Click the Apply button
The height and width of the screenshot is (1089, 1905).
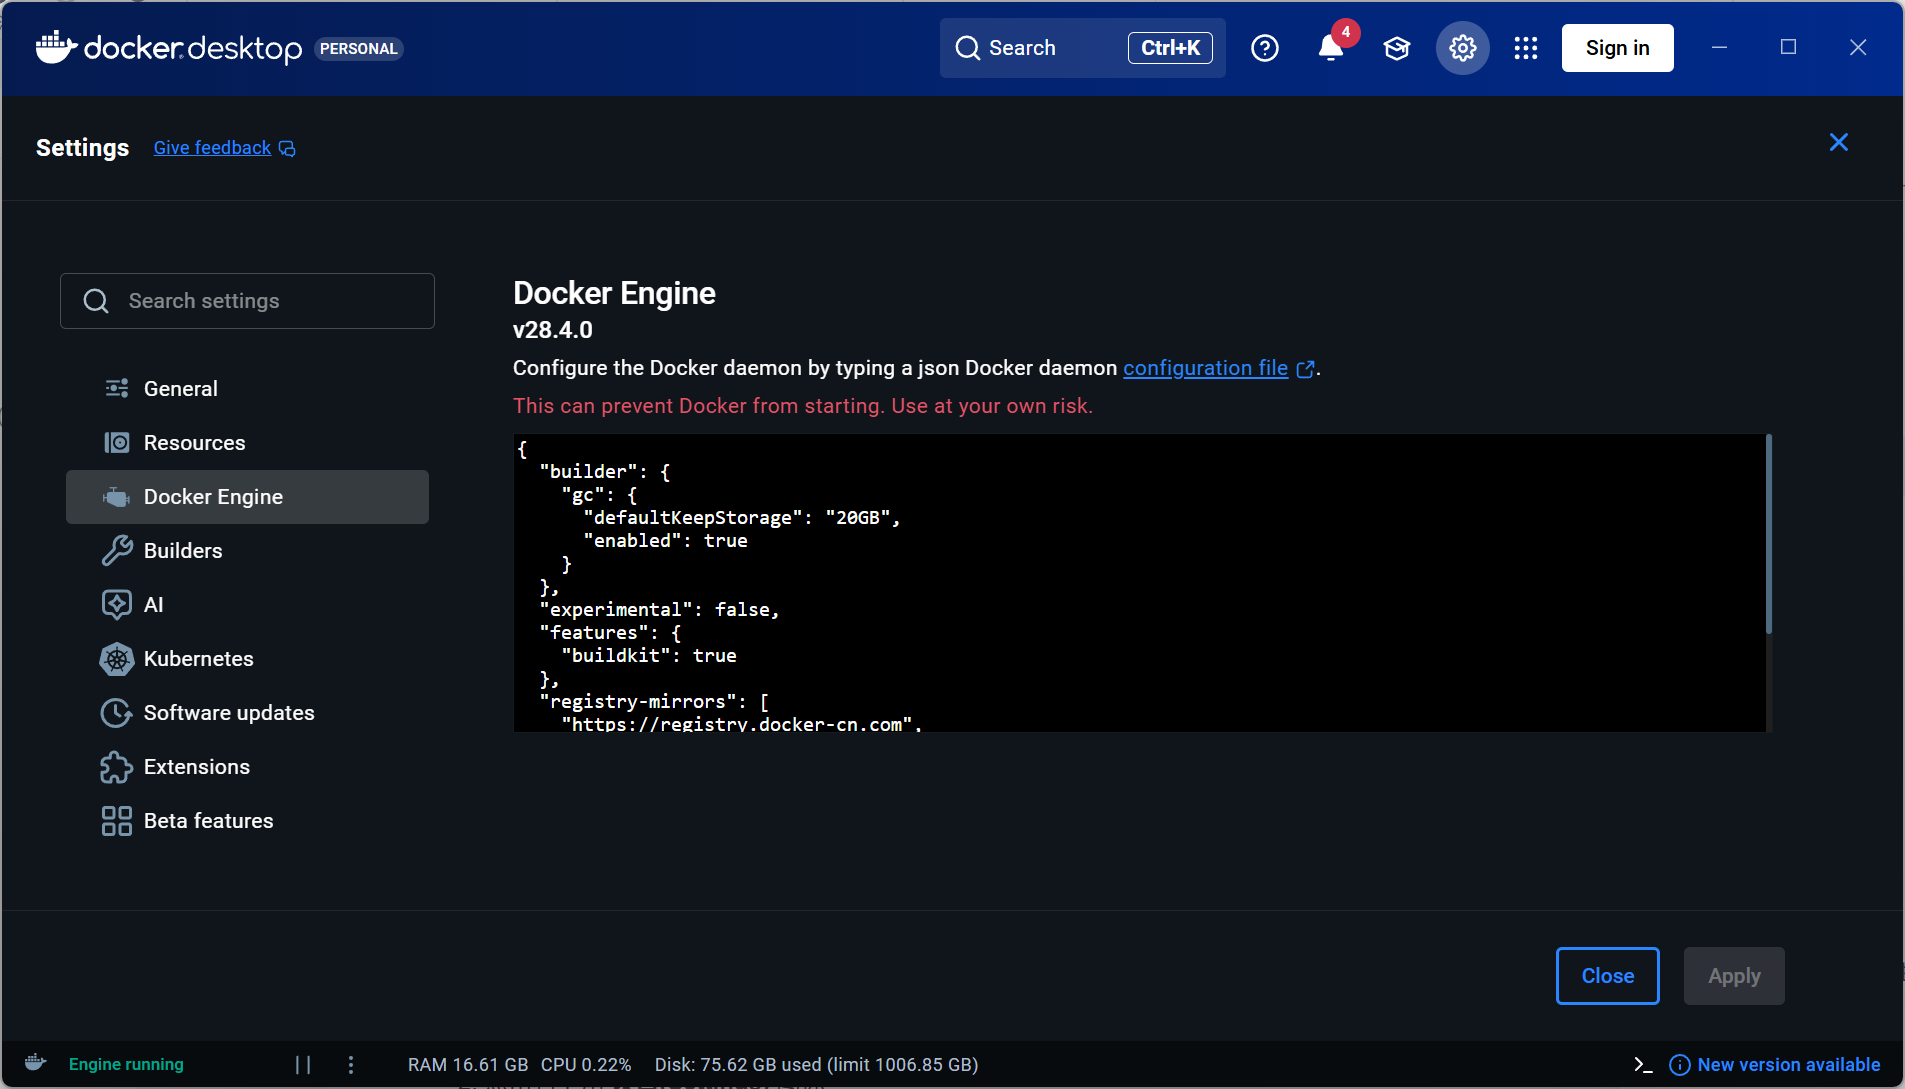[1733, 976]
